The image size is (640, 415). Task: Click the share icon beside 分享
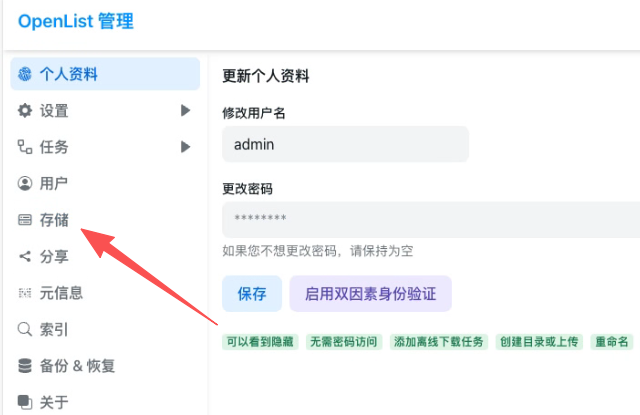25,256
